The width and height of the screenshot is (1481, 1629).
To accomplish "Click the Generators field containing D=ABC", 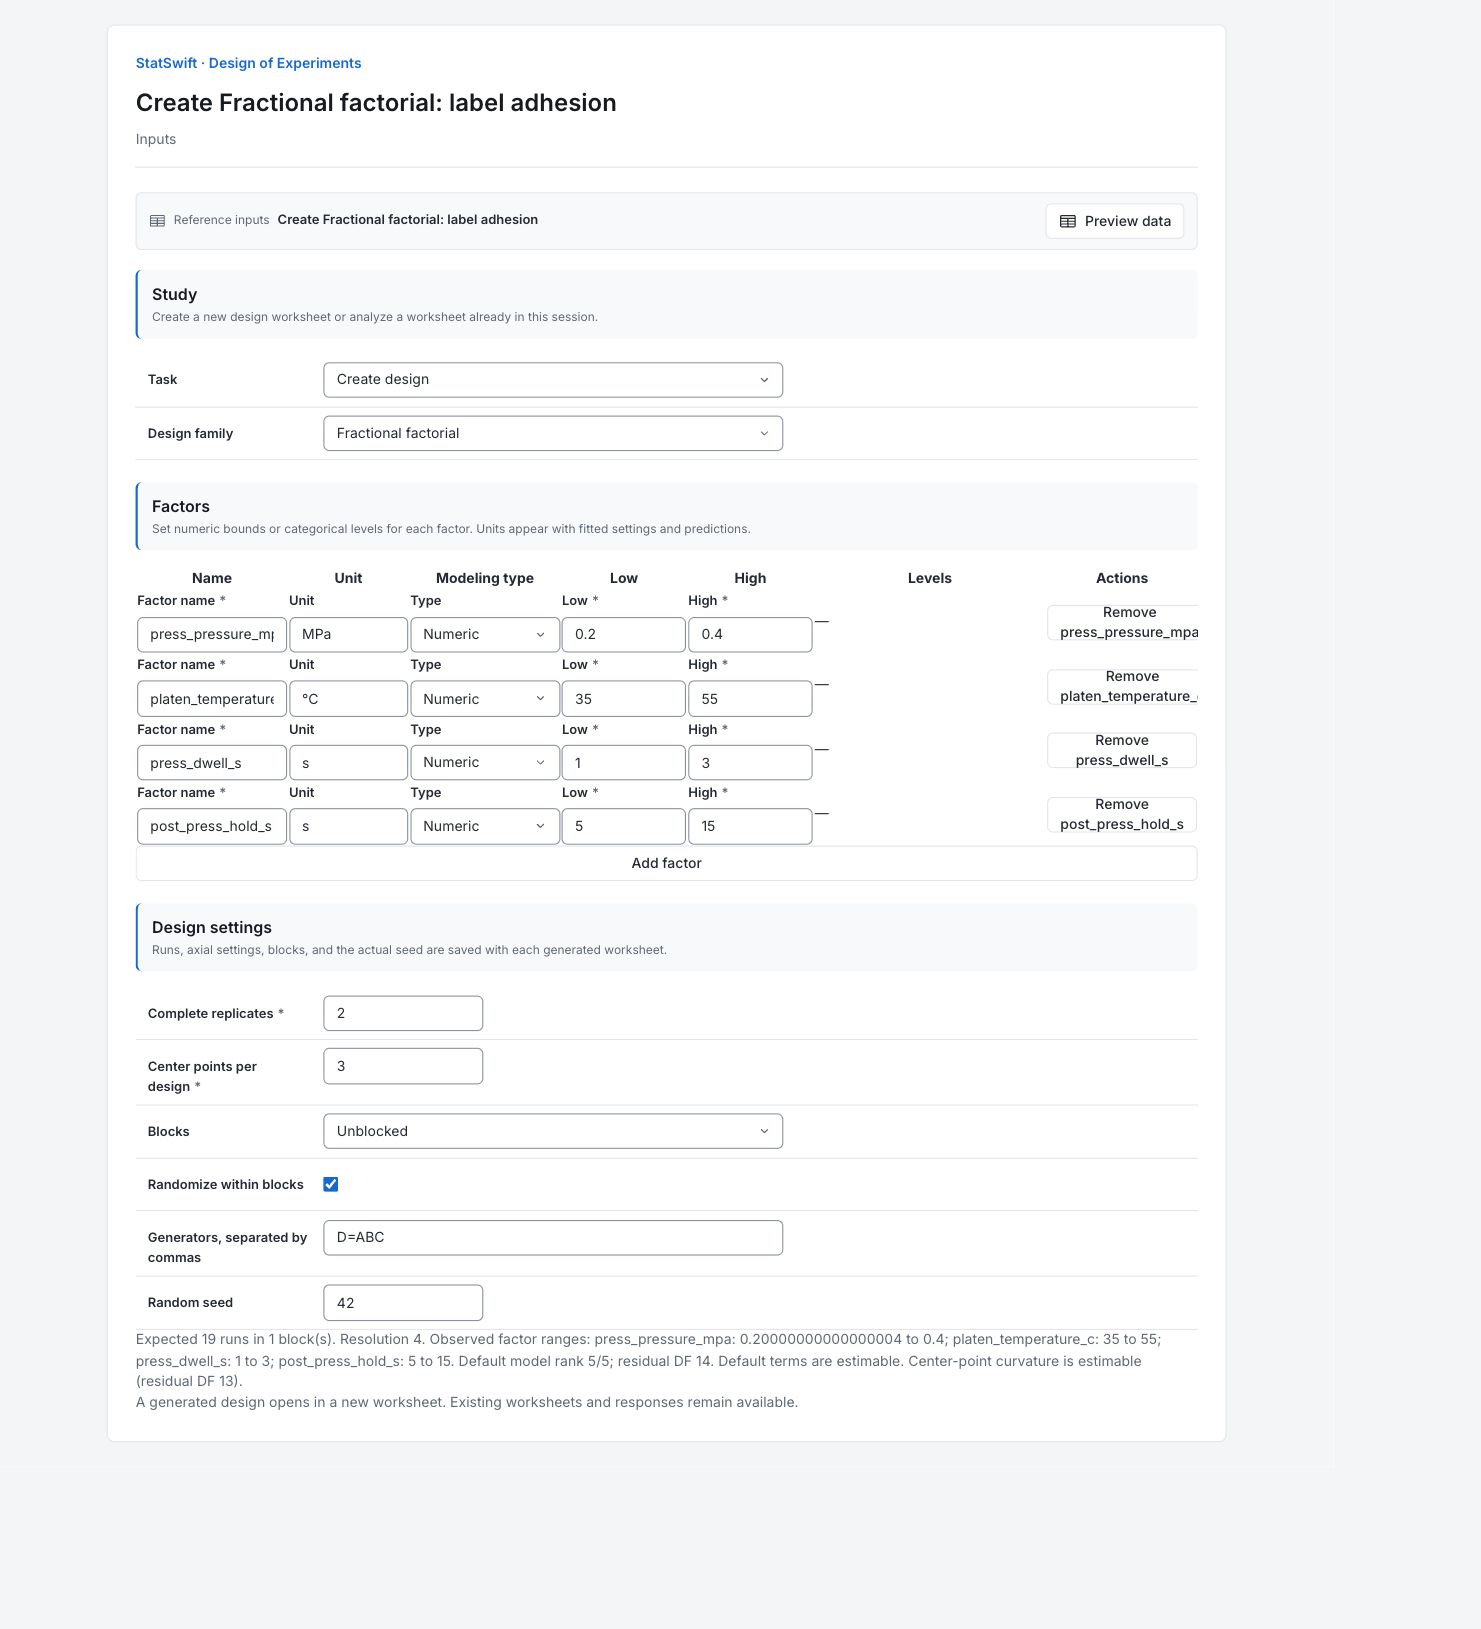I will (553, 1238).
